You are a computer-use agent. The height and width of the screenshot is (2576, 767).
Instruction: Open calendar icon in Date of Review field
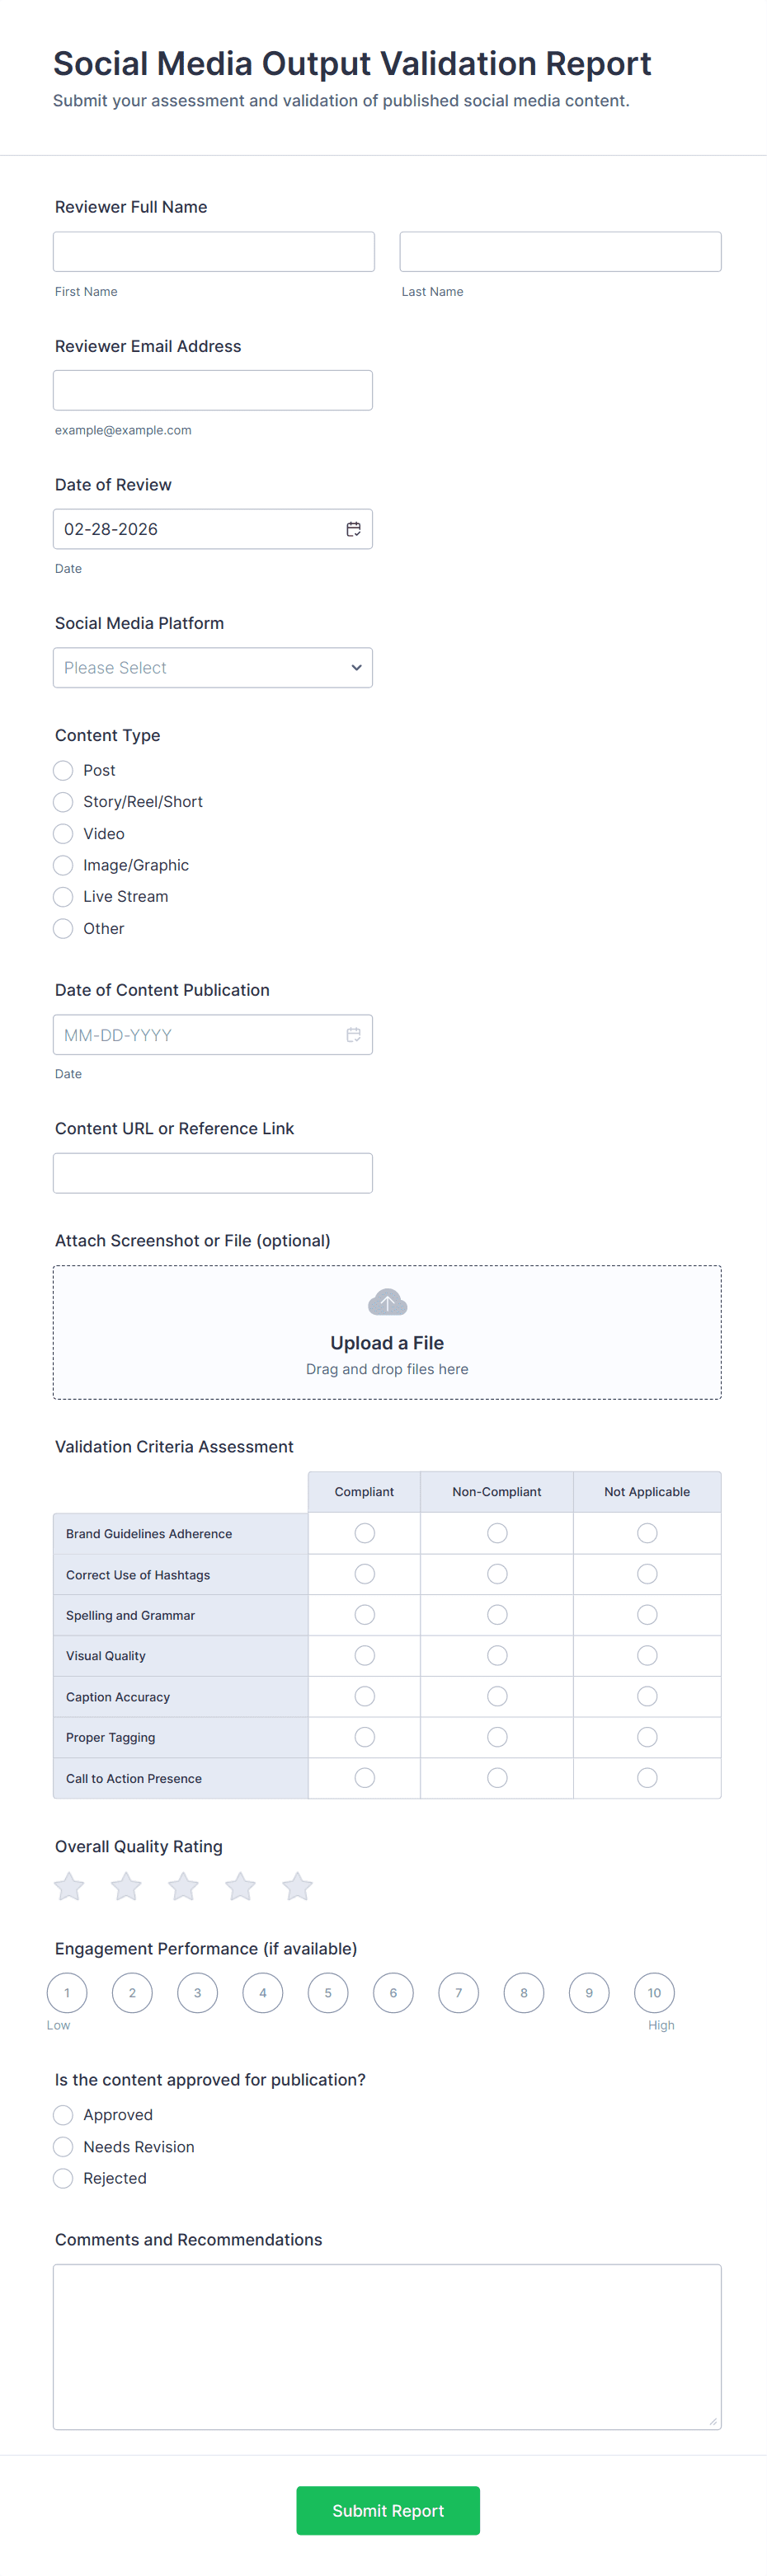tap(353, 529)
